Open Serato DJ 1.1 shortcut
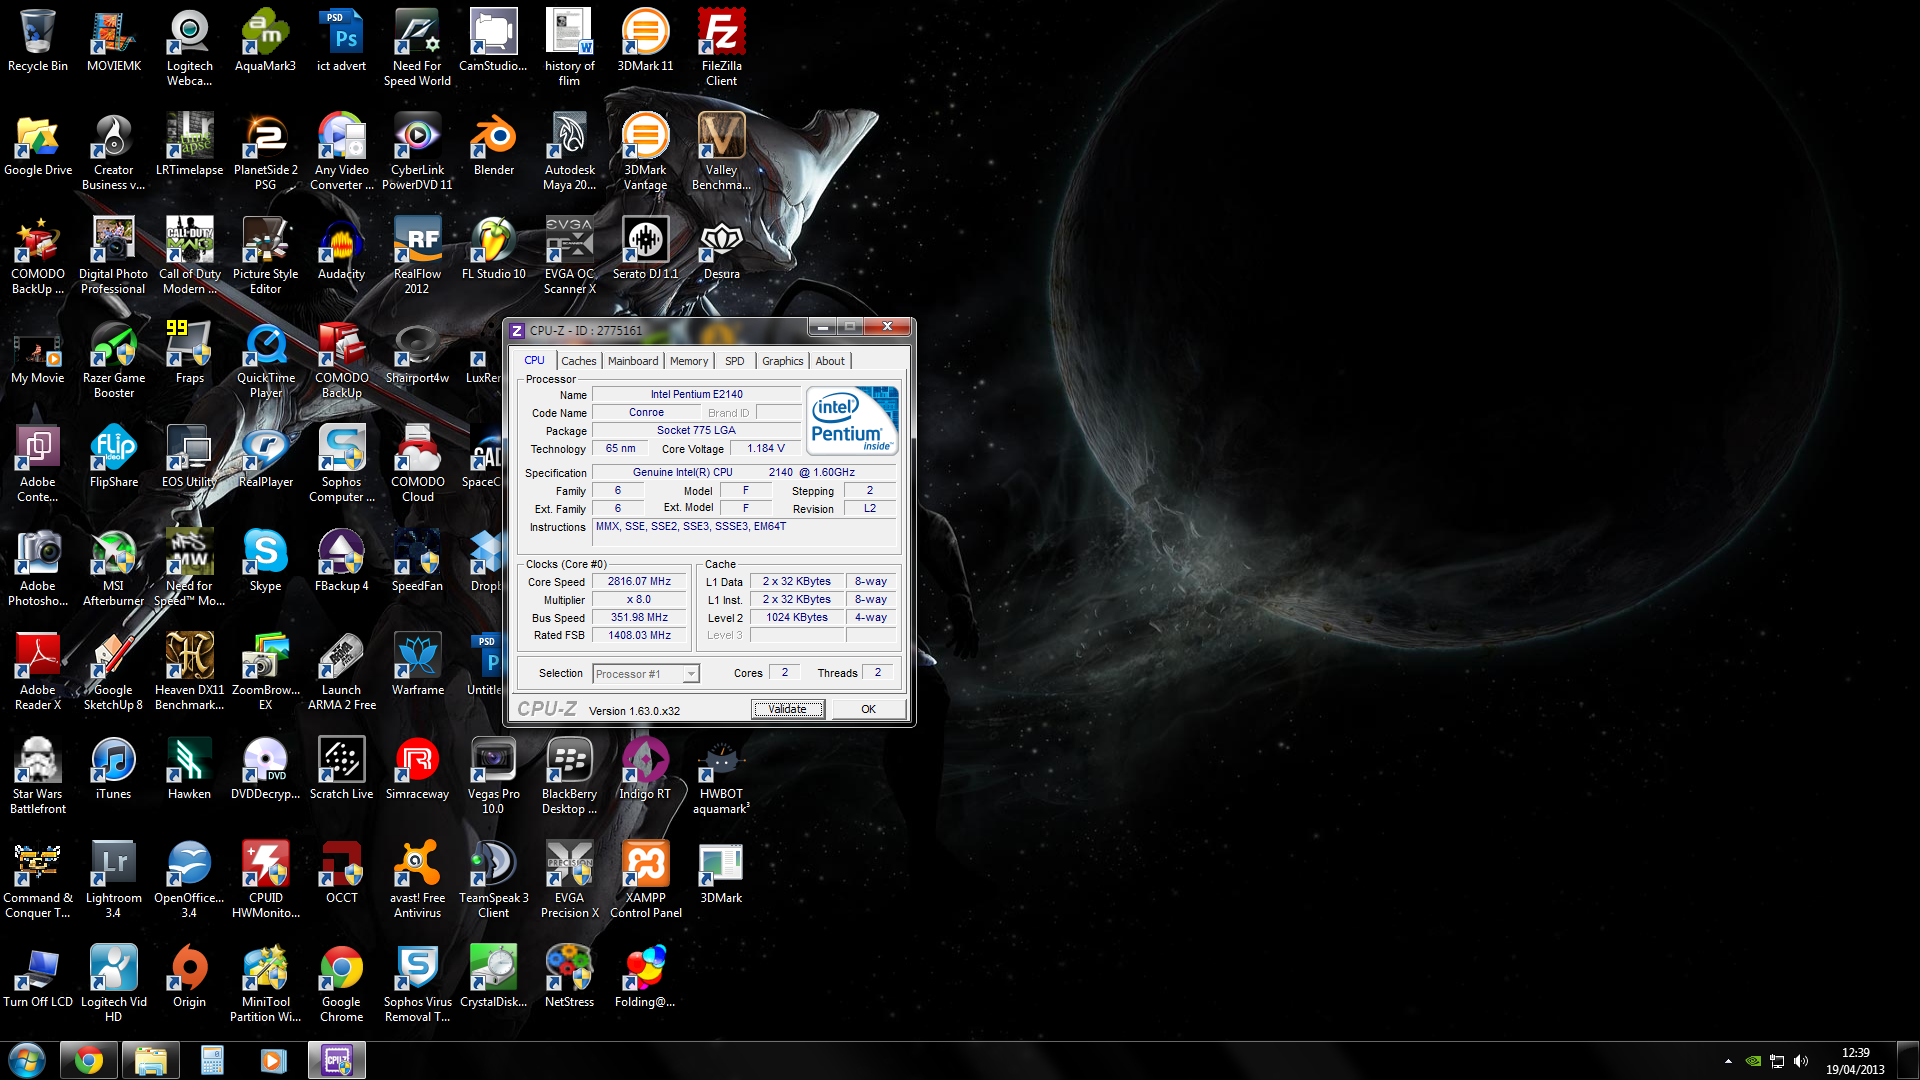 pos(645,248)
